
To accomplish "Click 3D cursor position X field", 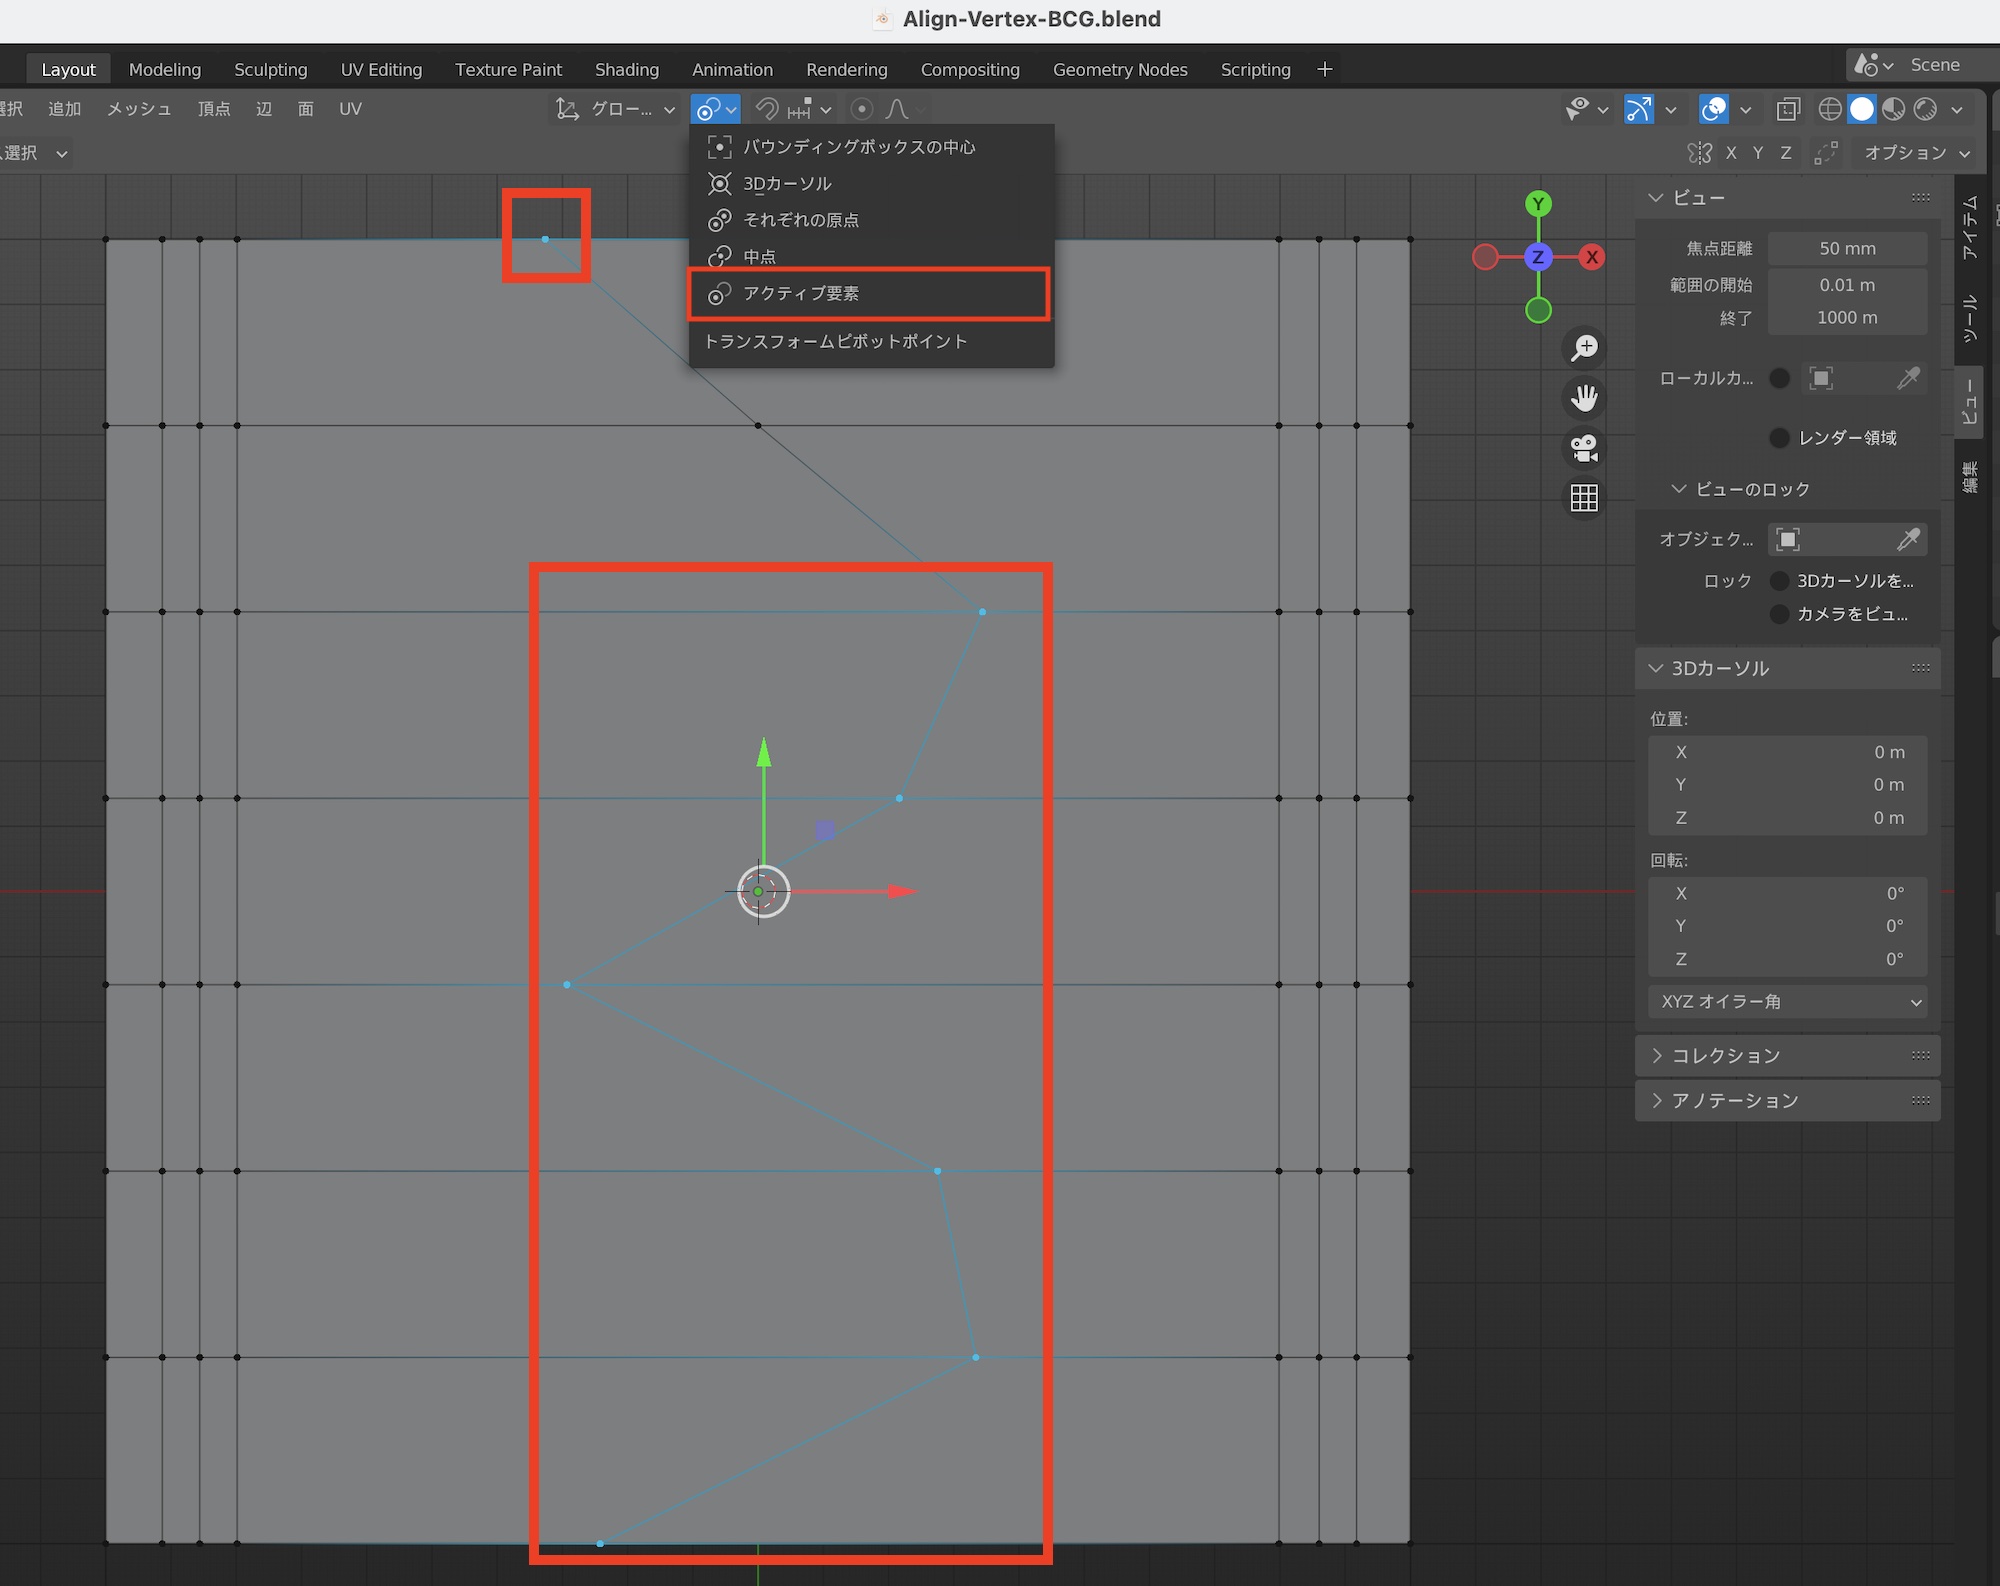I will coord(1787,752).
